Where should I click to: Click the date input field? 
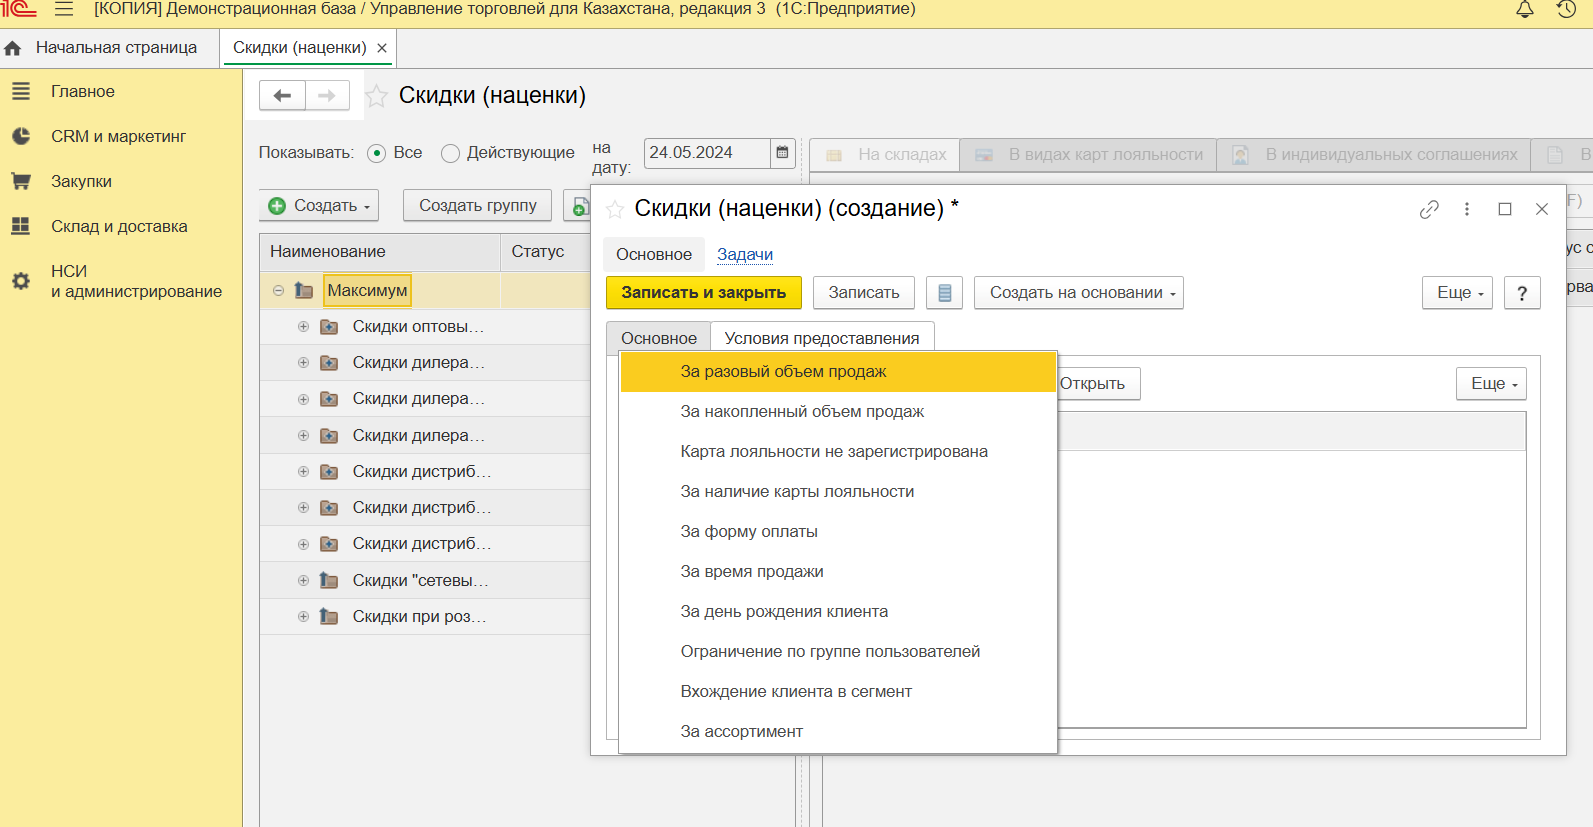(705, 153)
